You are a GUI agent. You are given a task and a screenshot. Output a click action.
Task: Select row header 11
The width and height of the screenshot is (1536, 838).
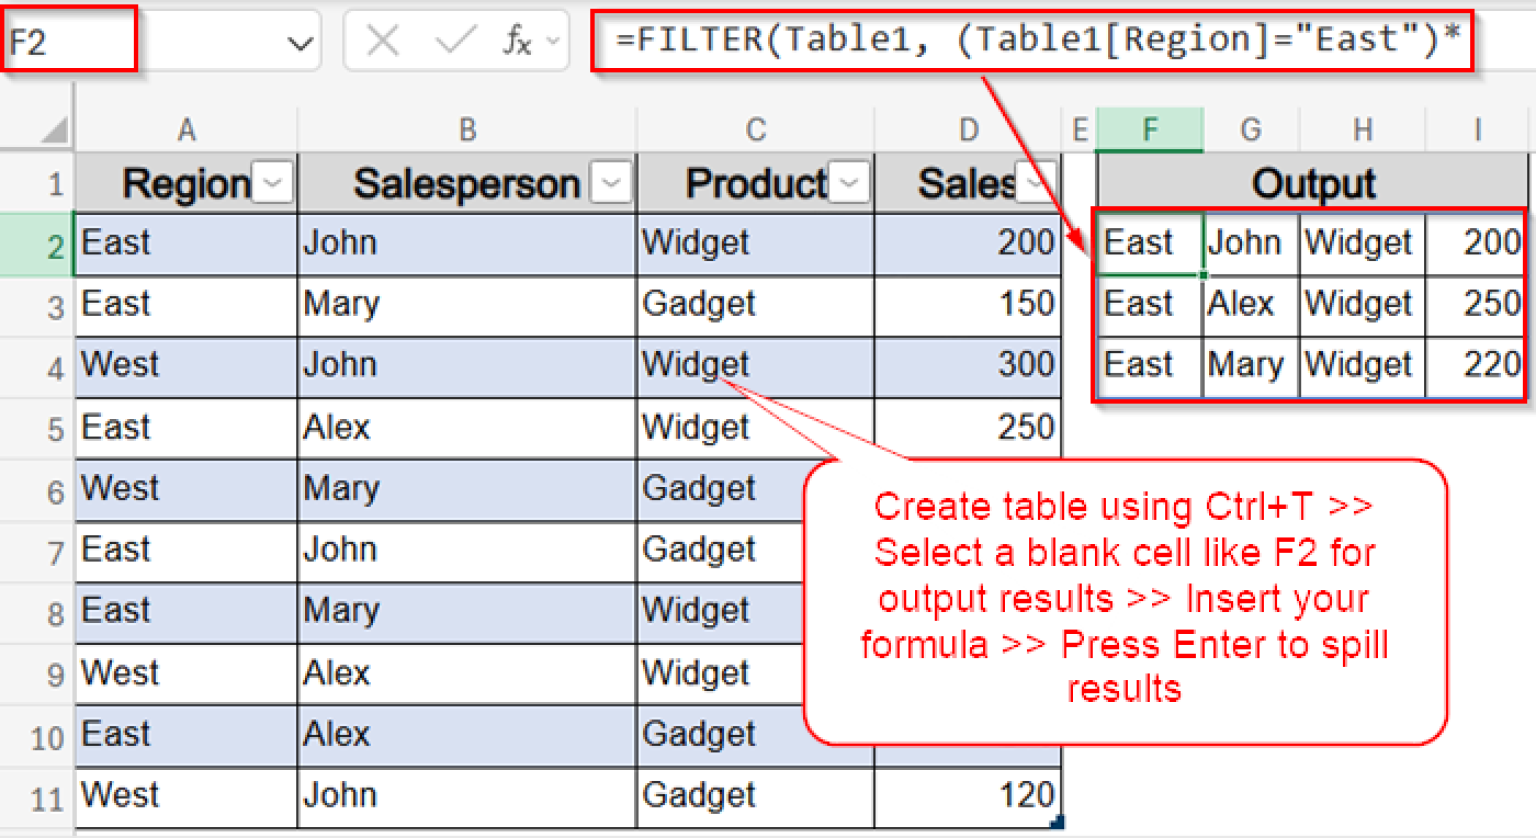pyautogui.click(x=48, y=795)
